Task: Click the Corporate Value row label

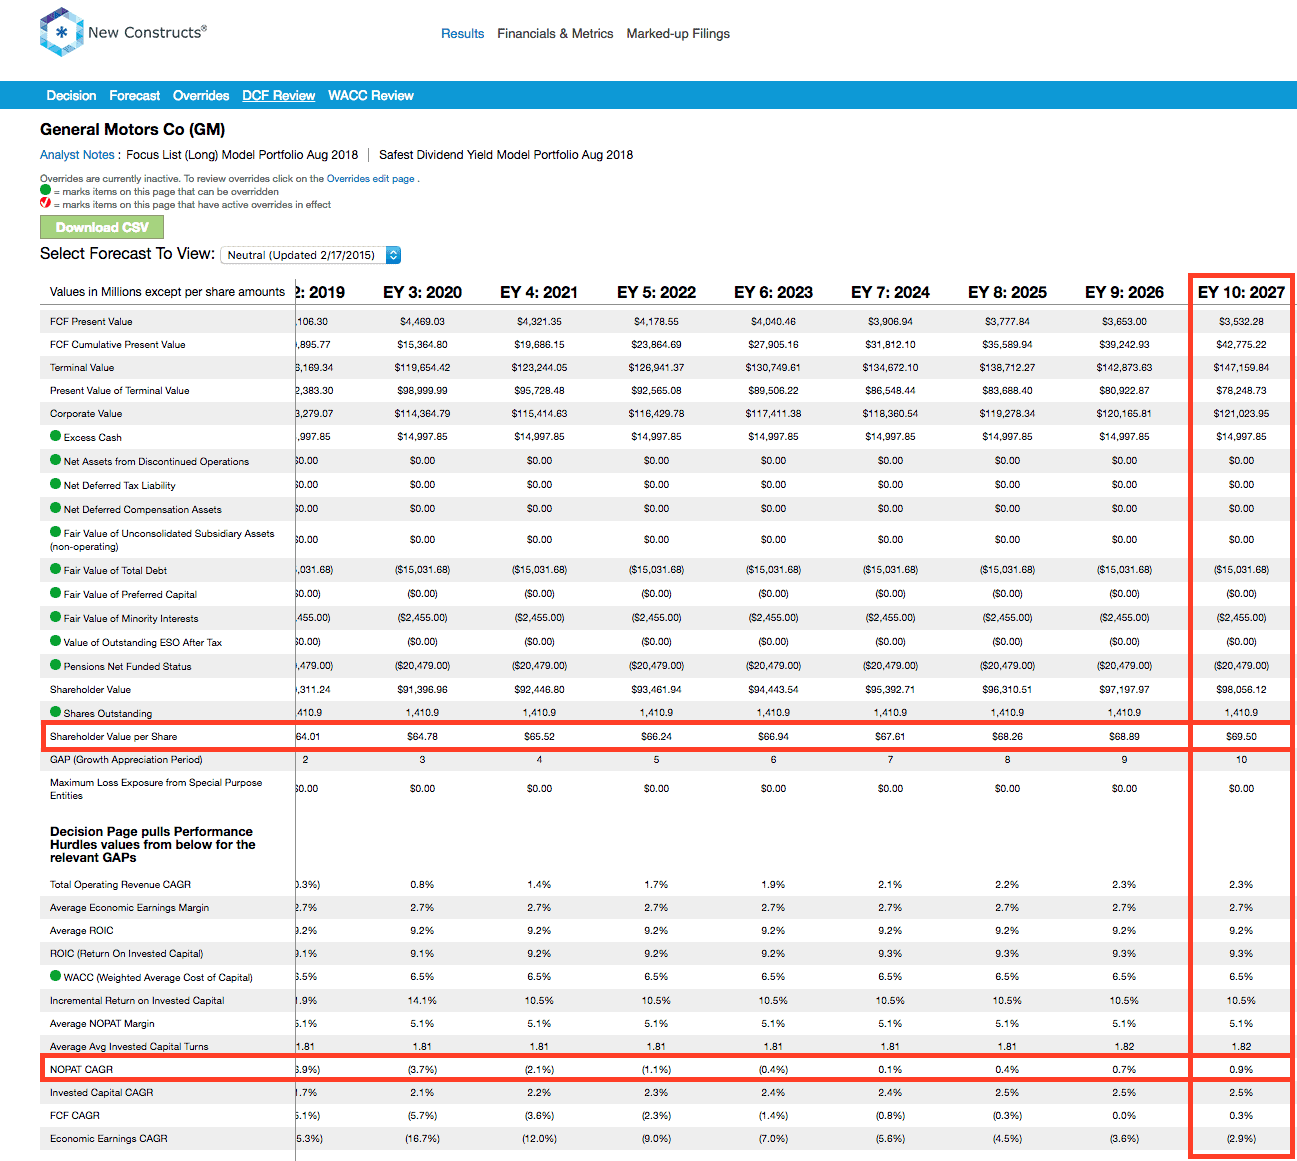Action: [86, 414]
